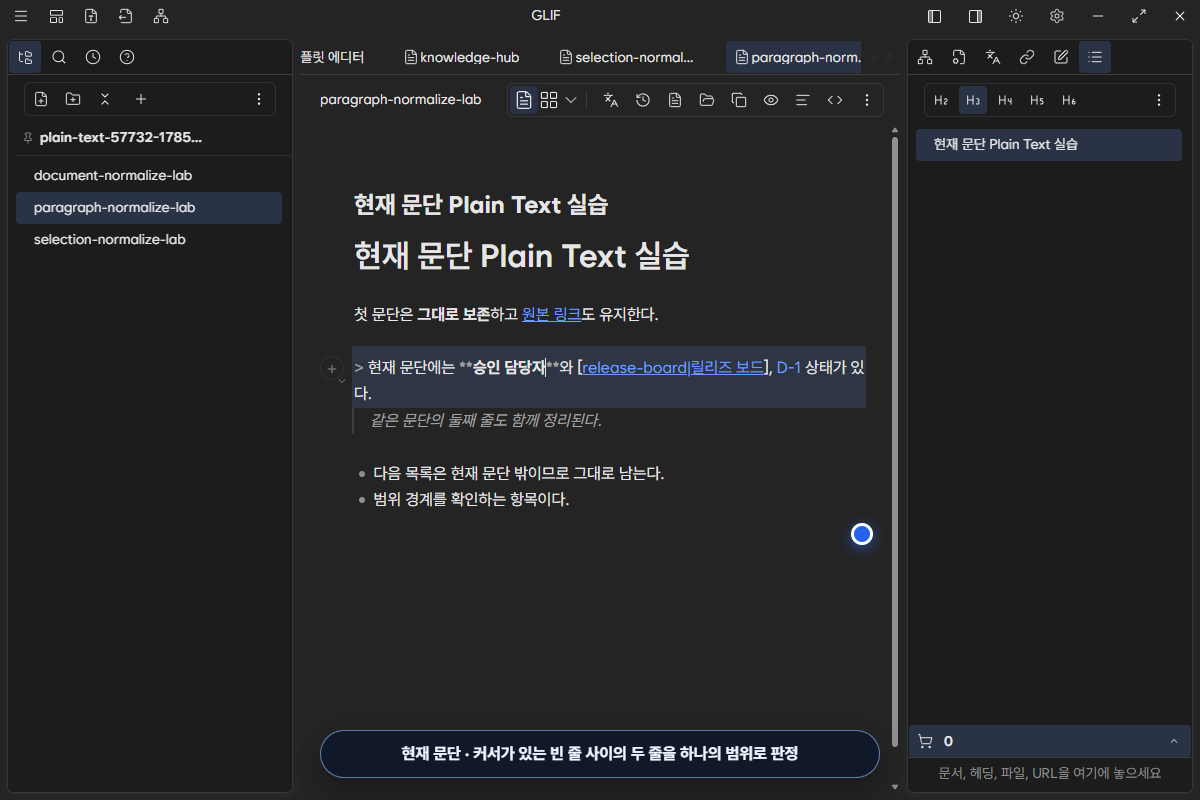Select outline list tab in right panel
1200x800 pixels.
tap(1095, 57)
